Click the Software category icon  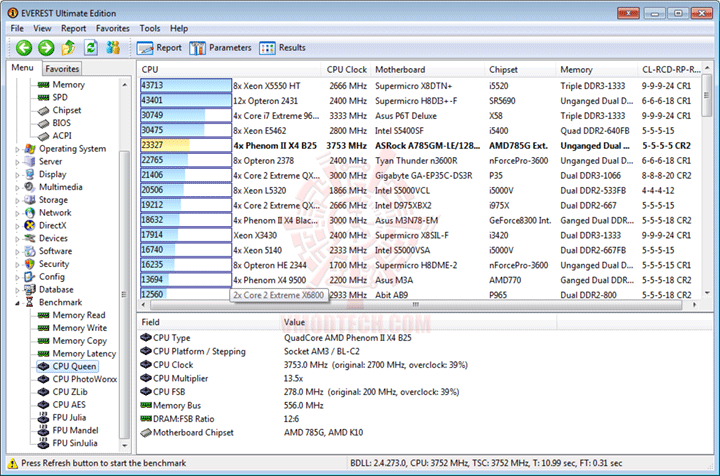[x=30, y=251]
